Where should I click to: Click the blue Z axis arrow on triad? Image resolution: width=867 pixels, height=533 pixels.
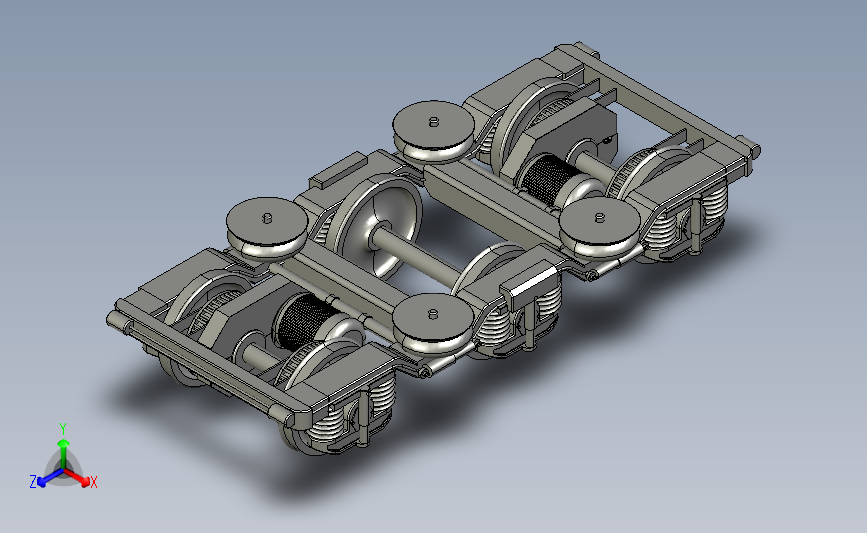[51, 478]
